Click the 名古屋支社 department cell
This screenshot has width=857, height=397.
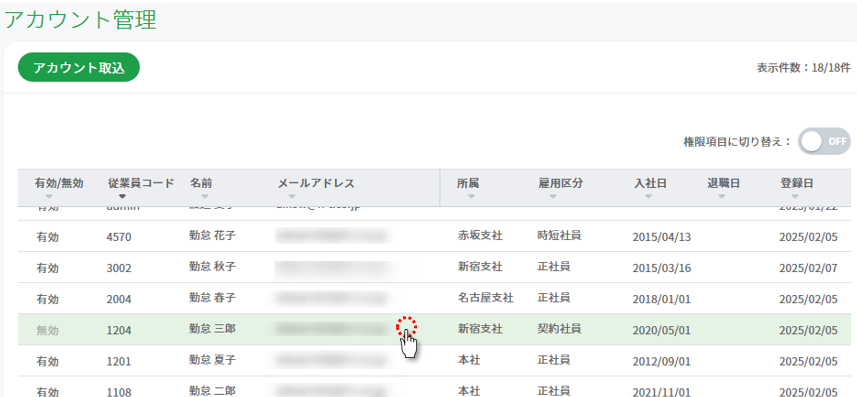485,298
